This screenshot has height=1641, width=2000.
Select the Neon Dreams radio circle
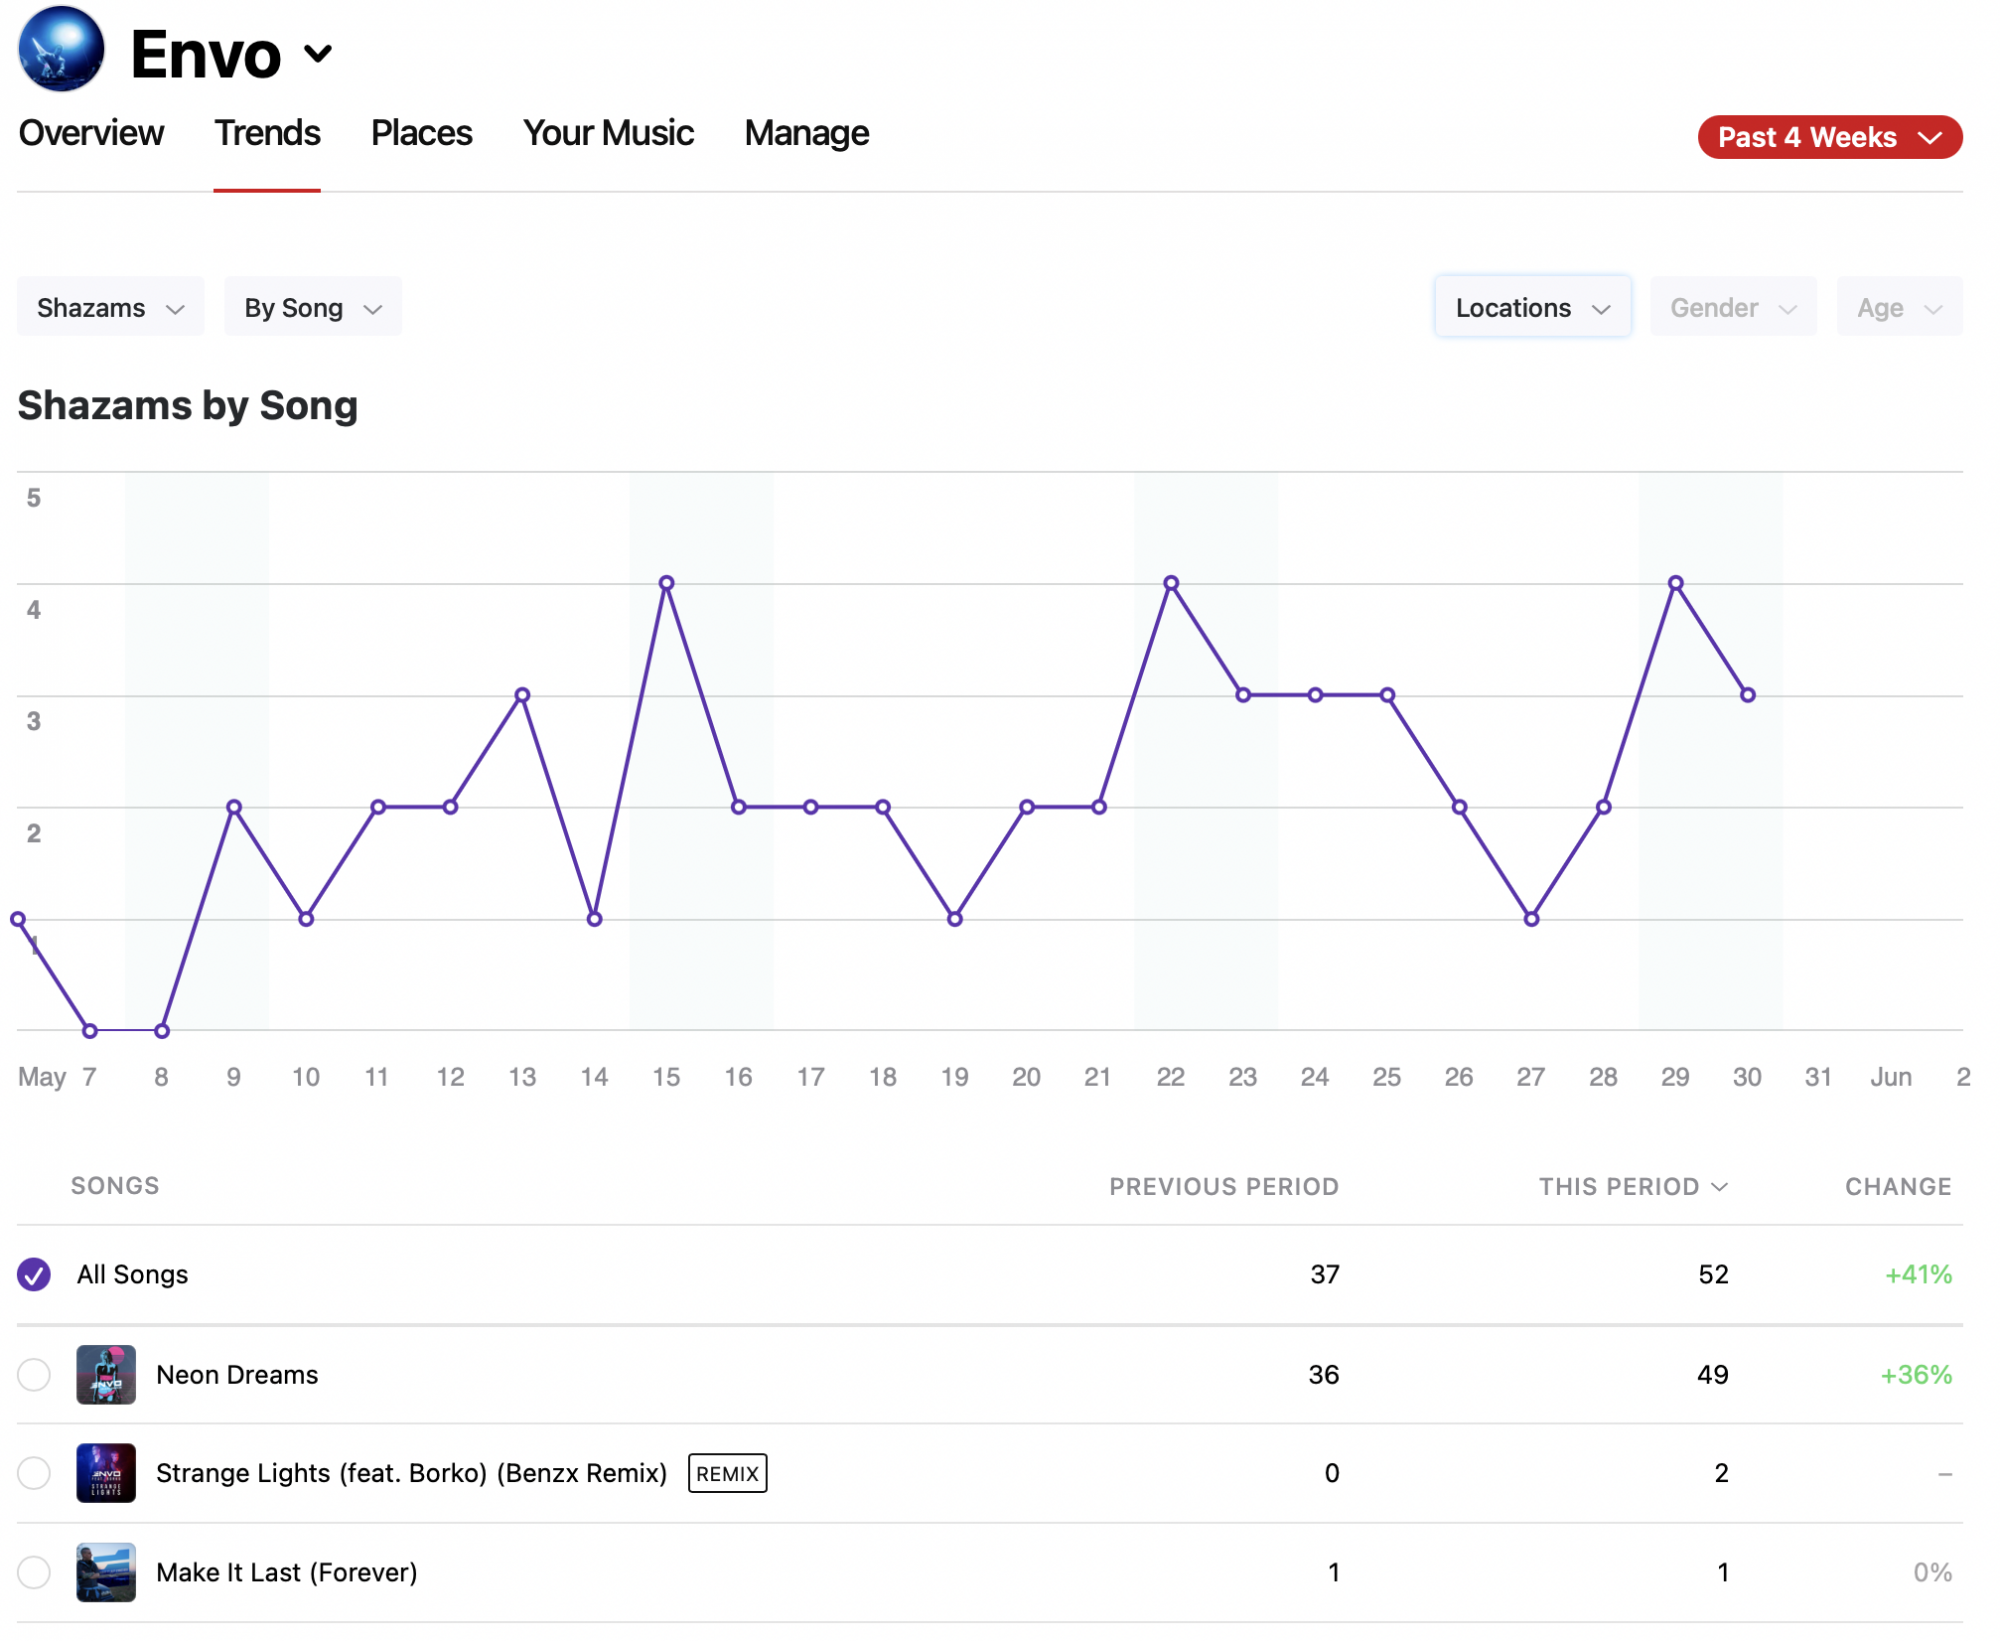click(x=34, y=1375)
